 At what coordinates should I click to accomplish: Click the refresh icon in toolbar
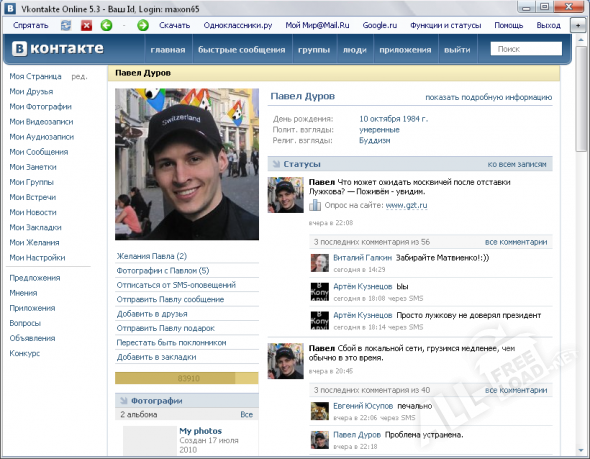[x=66, y=26]
